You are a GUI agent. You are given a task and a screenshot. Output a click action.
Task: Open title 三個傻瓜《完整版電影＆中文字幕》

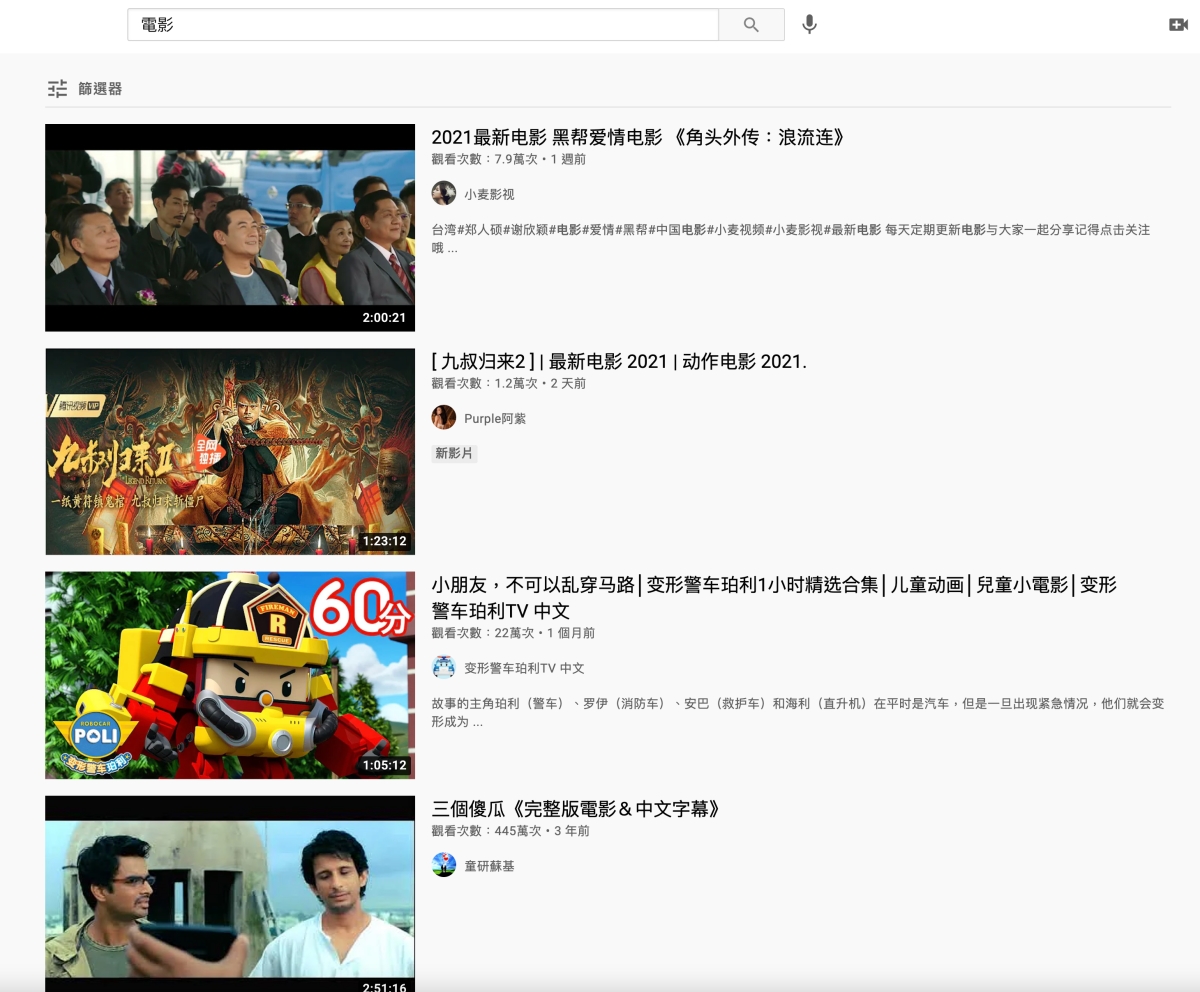click(577, 809)
